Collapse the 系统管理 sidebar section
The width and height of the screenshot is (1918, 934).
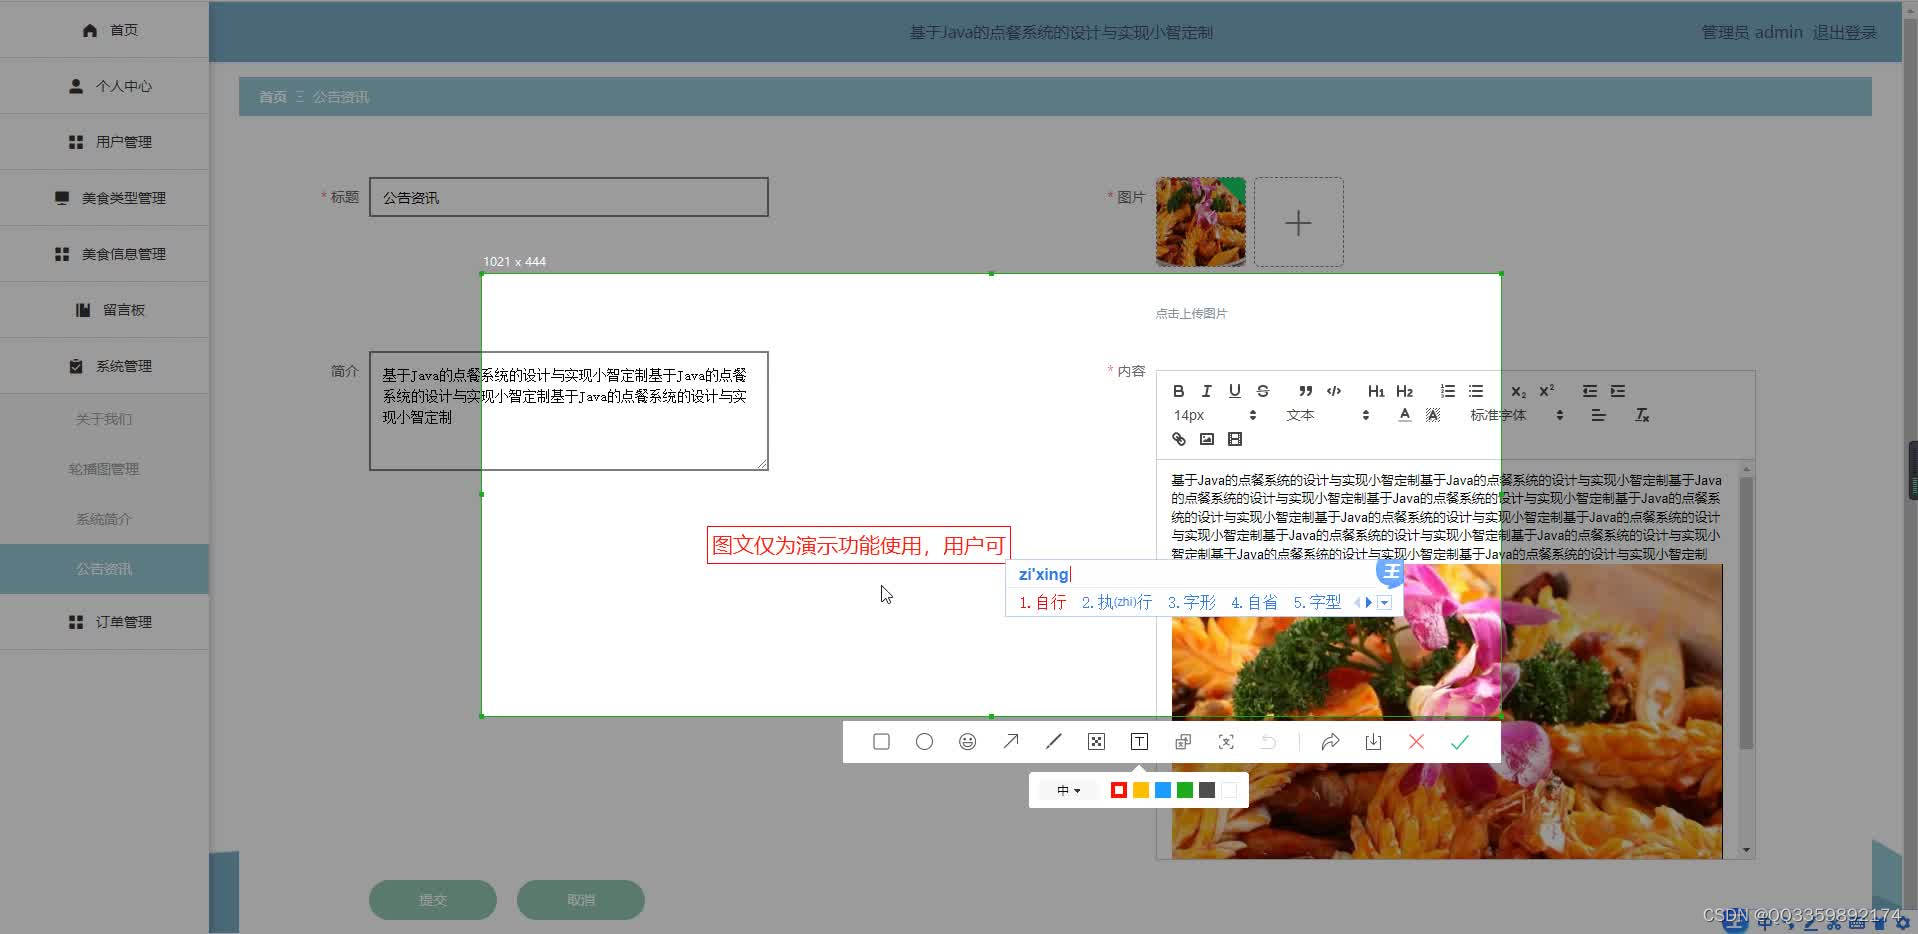point(104,366)
